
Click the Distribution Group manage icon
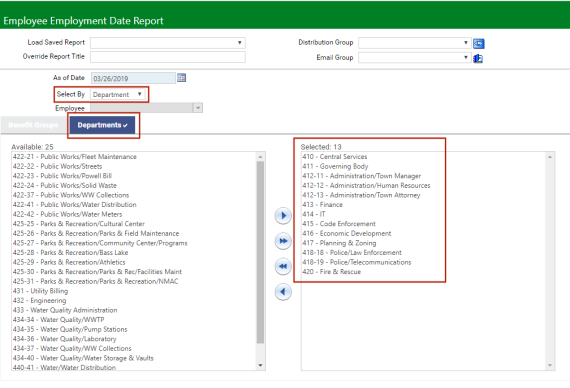(x=478, y=44)
